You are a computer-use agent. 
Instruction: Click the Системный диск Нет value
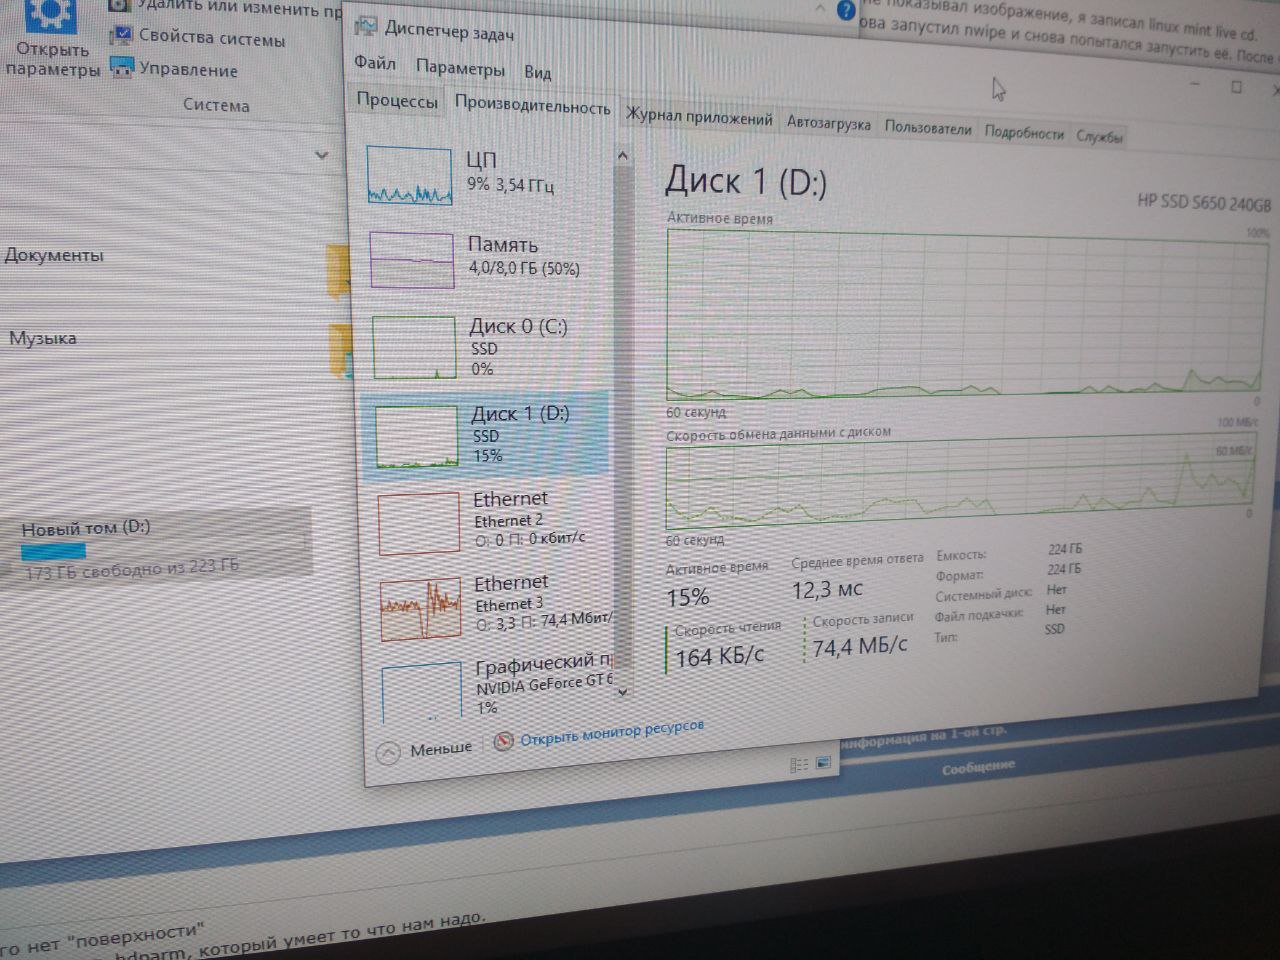click(x=1057, y=589)
